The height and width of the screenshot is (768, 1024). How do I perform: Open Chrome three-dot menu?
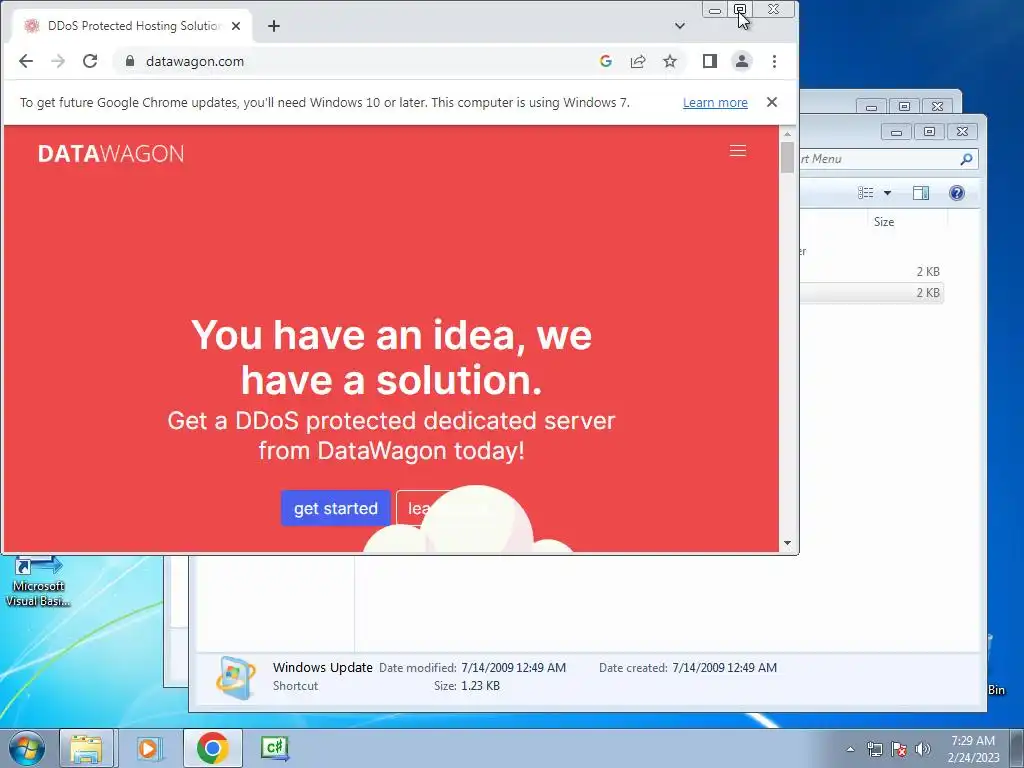pos(774,61)
